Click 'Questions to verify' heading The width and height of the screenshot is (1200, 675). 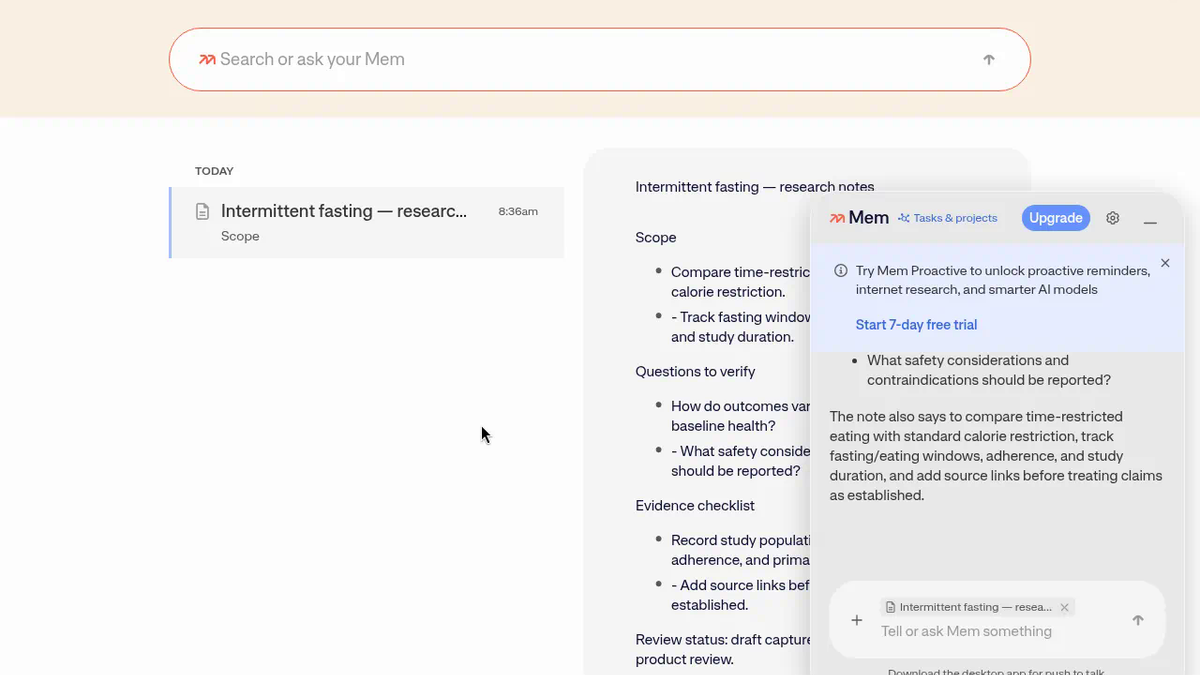point(695,371)
